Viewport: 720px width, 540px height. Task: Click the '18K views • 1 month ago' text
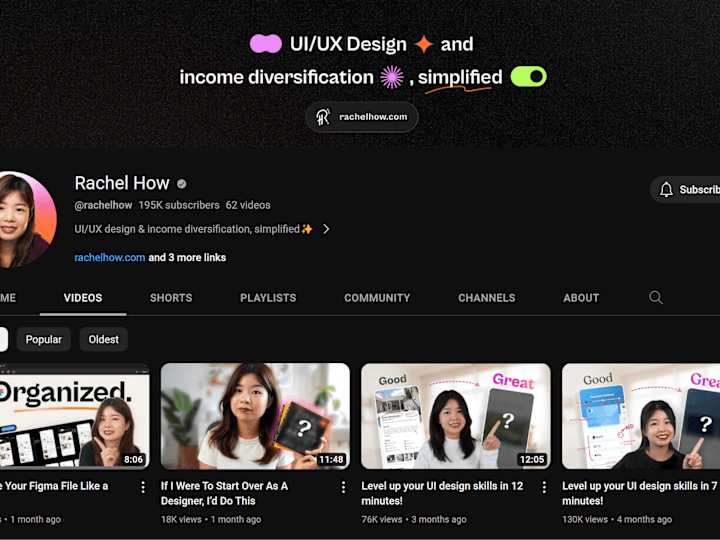click(211, 519)
